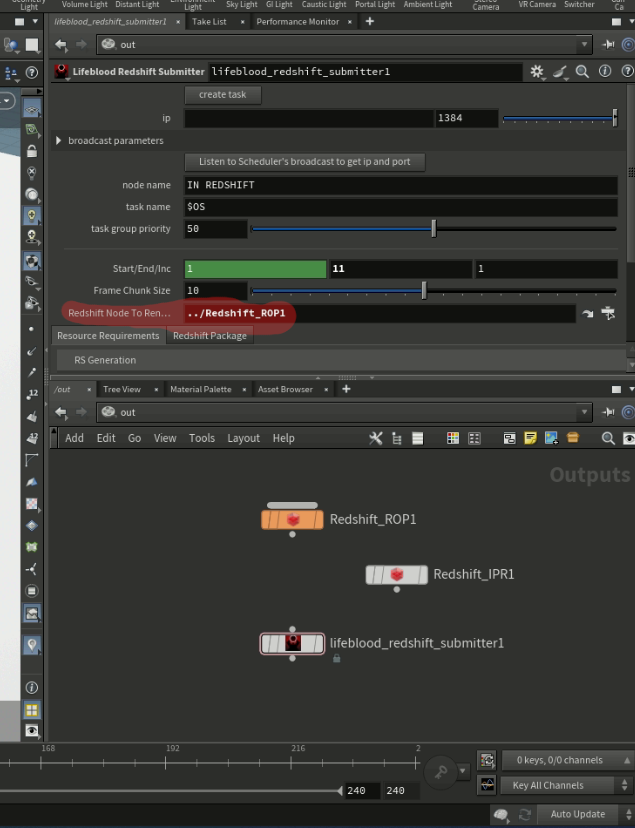
Task: Click the parameter search magnifier icon
Action: click(582, 71)
